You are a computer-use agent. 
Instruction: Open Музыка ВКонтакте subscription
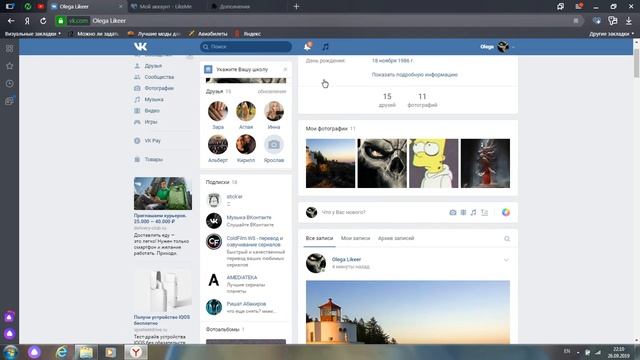(x=249, y=218)
